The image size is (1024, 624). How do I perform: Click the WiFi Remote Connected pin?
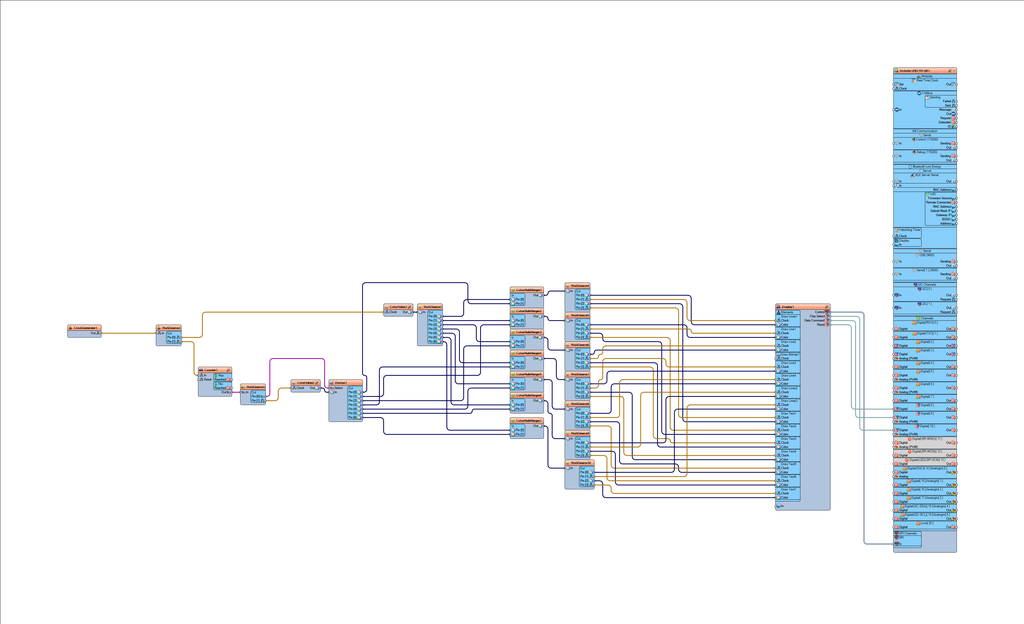tap(940, 202)
